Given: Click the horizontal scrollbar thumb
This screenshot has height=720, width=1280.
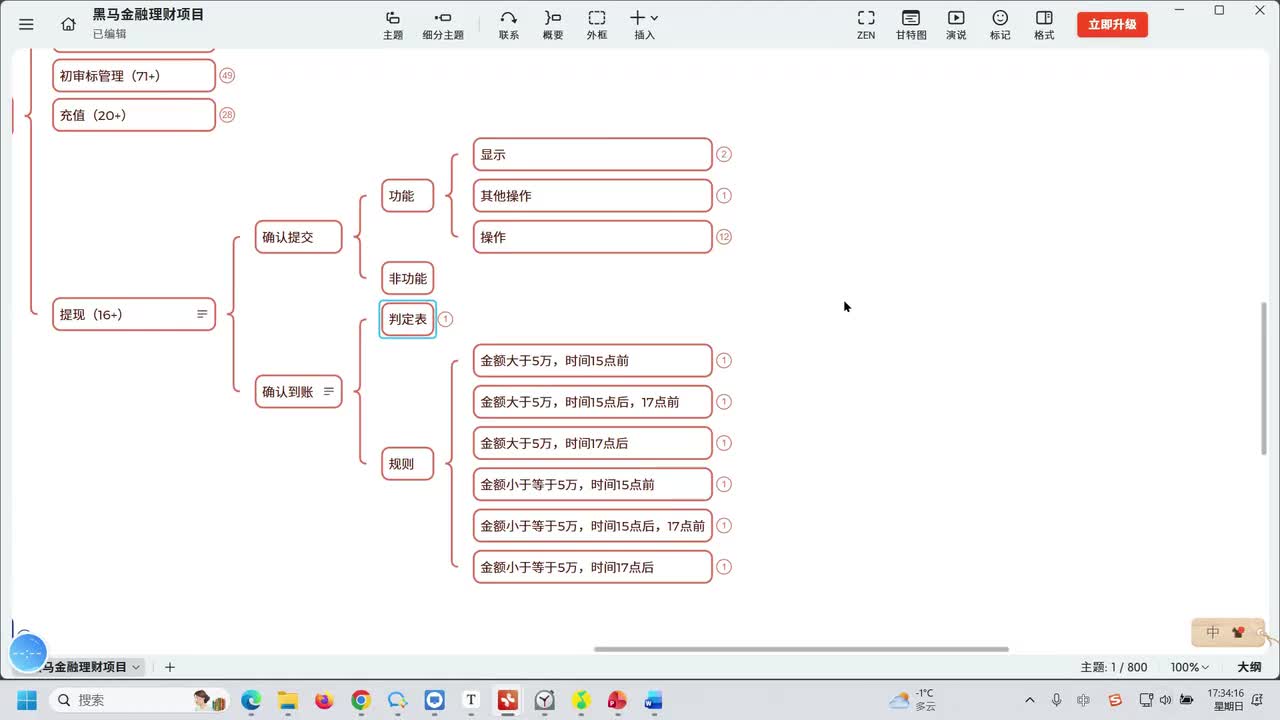Looking at the screenshot, I should tap(801, 649).
